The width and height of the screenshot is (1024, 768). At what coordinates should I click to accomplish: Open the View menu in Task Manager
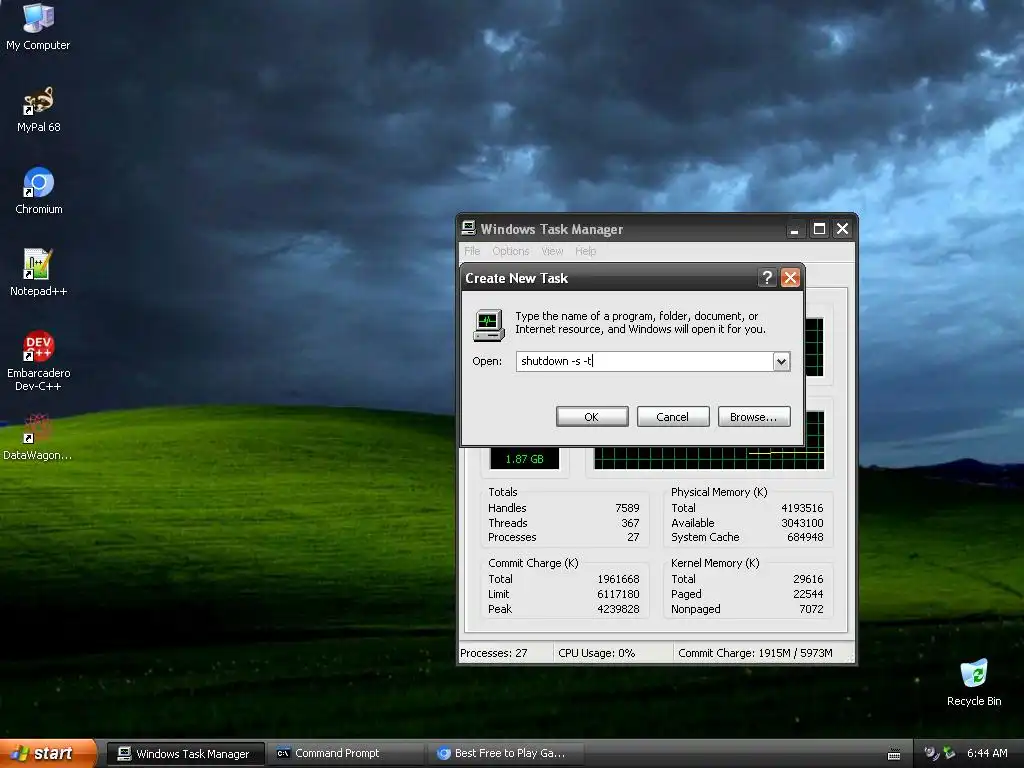552,251
